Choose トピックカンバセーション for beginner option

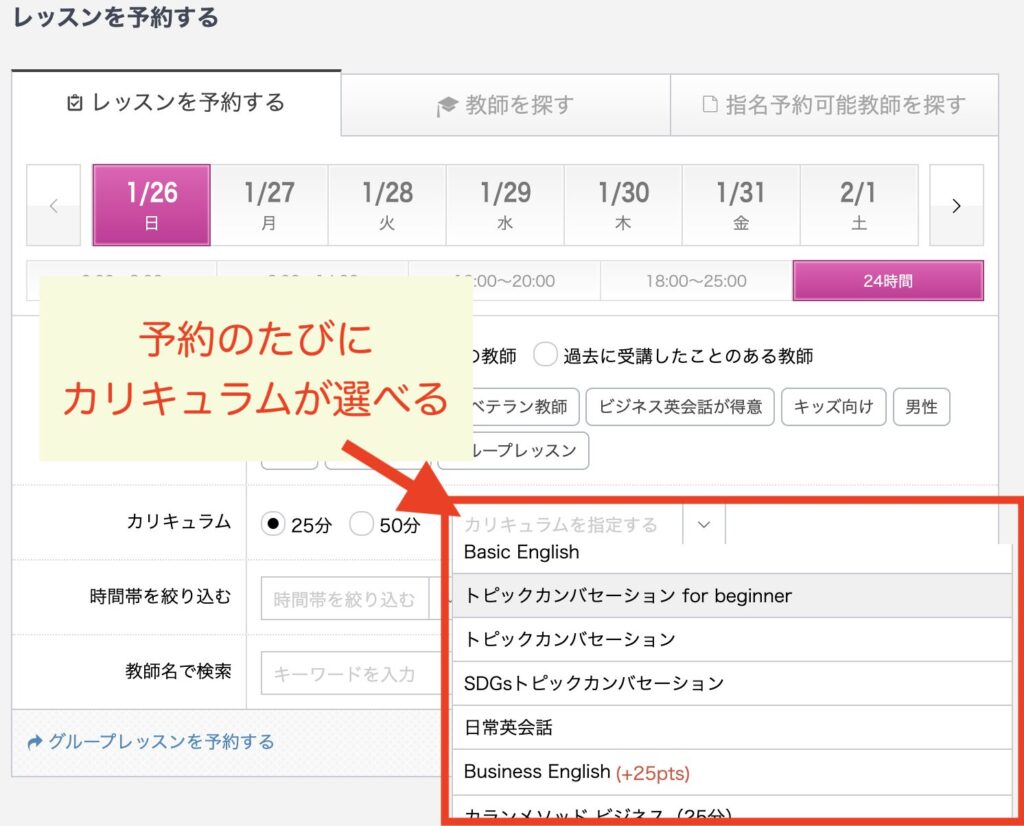pos(628,596)
